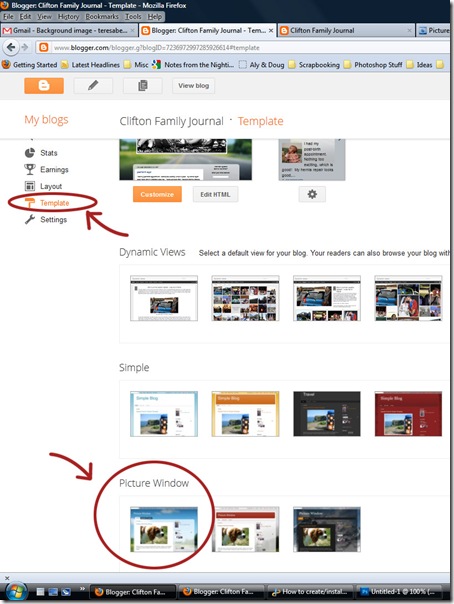Open the Bookmarks menu
The image size is (454, 604).
click(102, 17)
